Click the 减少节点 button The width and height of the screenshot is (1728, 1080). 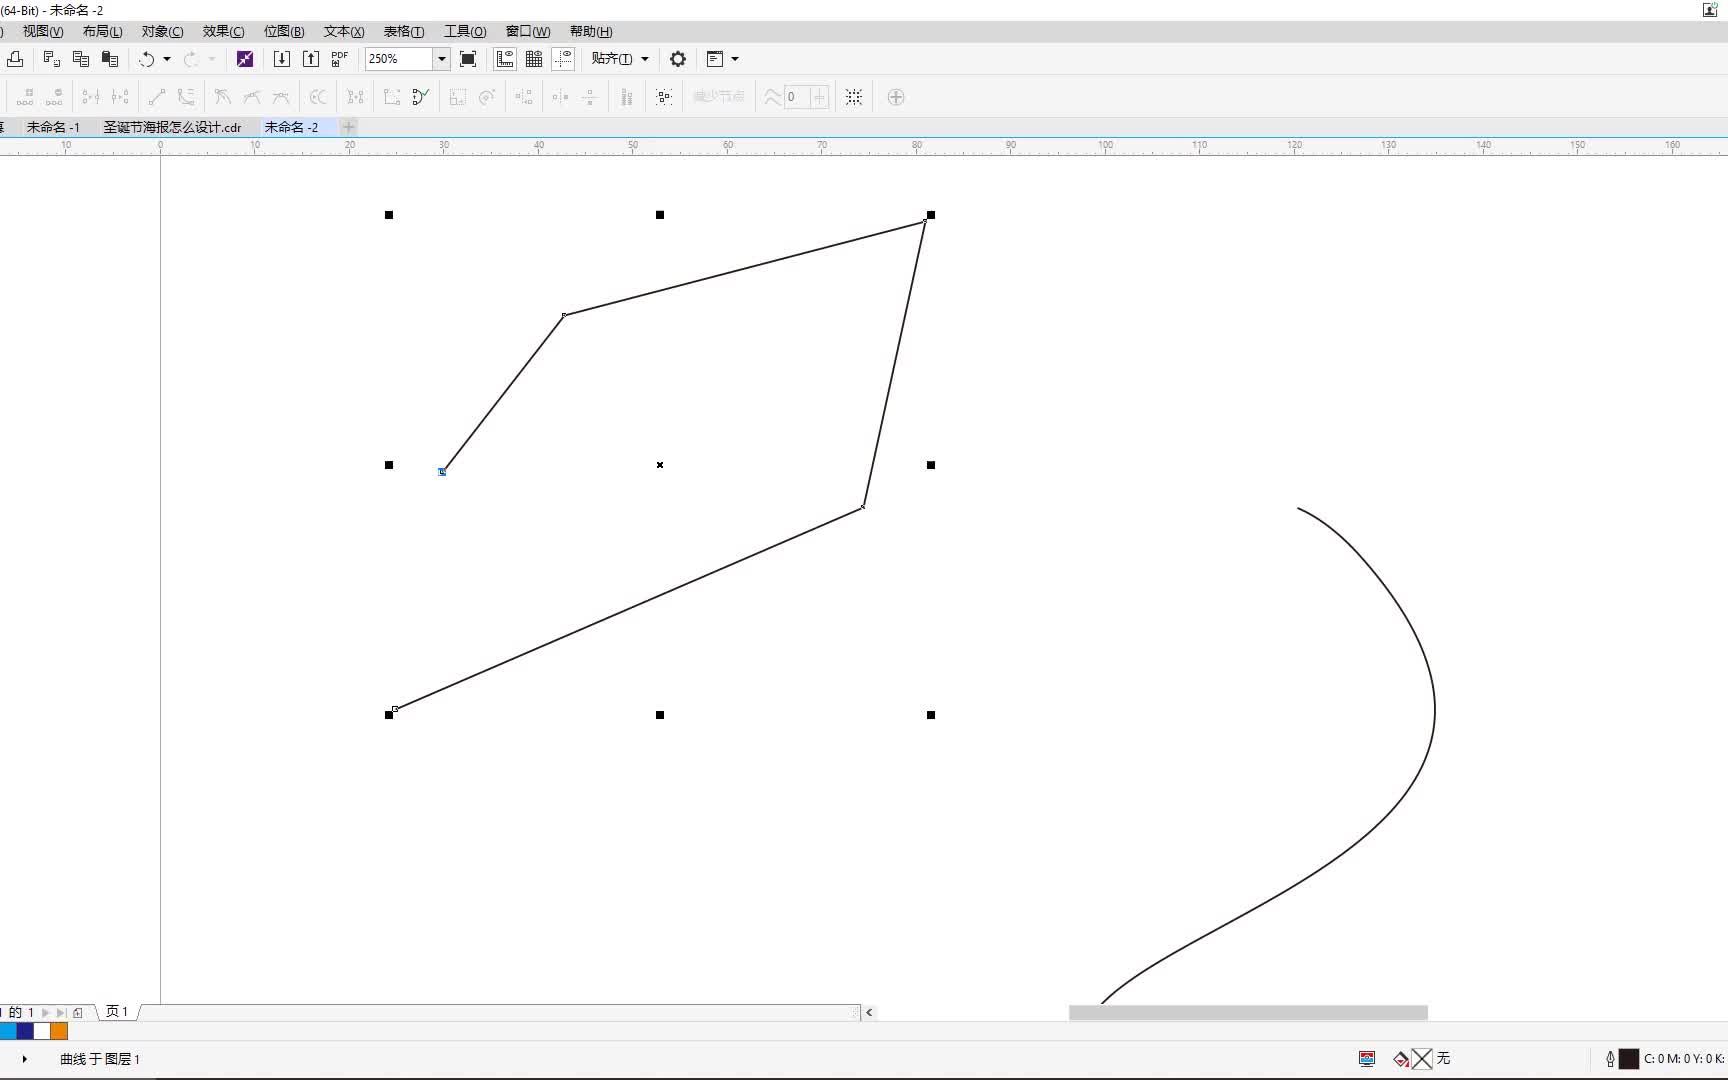pos(719,97)
